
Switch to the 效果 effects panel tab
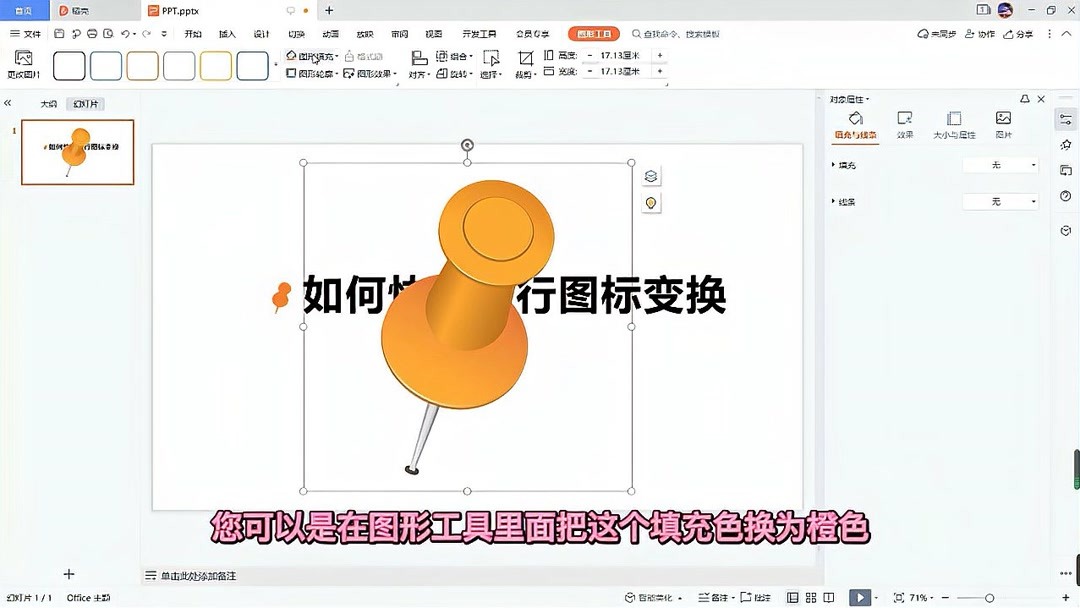pyautogui.click(x=905, y=122)
